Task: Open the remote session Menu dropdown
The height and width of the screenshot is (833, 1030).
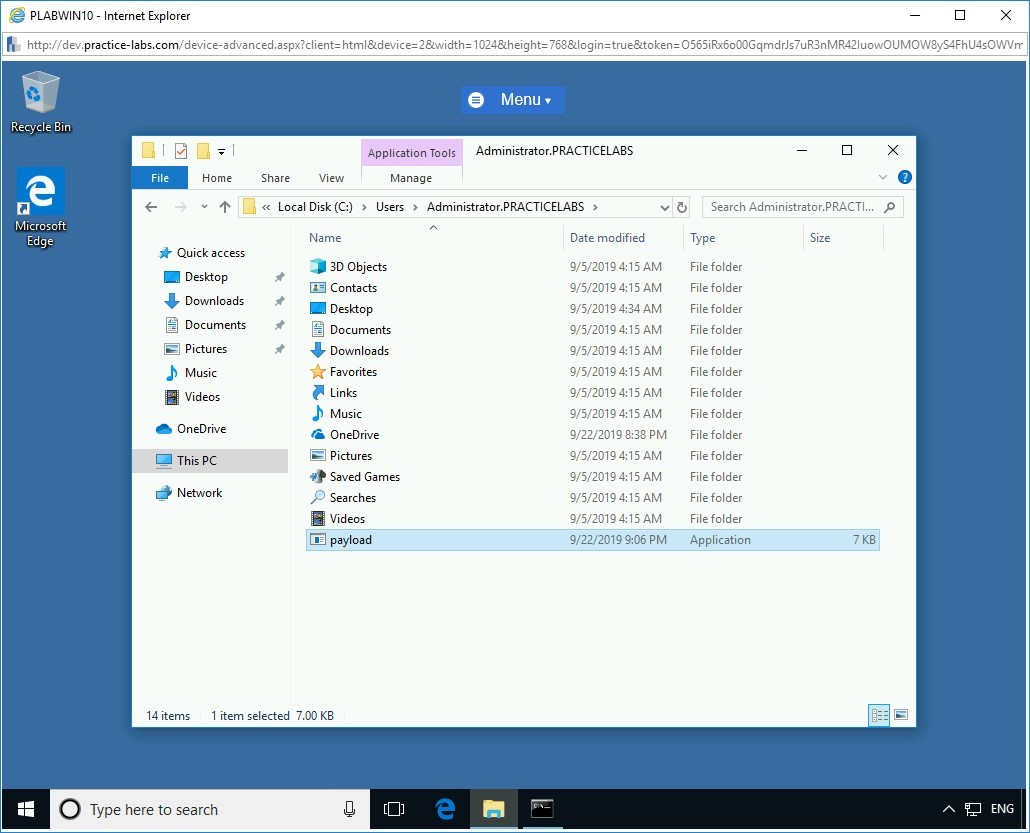Action: tap(513, 100)
